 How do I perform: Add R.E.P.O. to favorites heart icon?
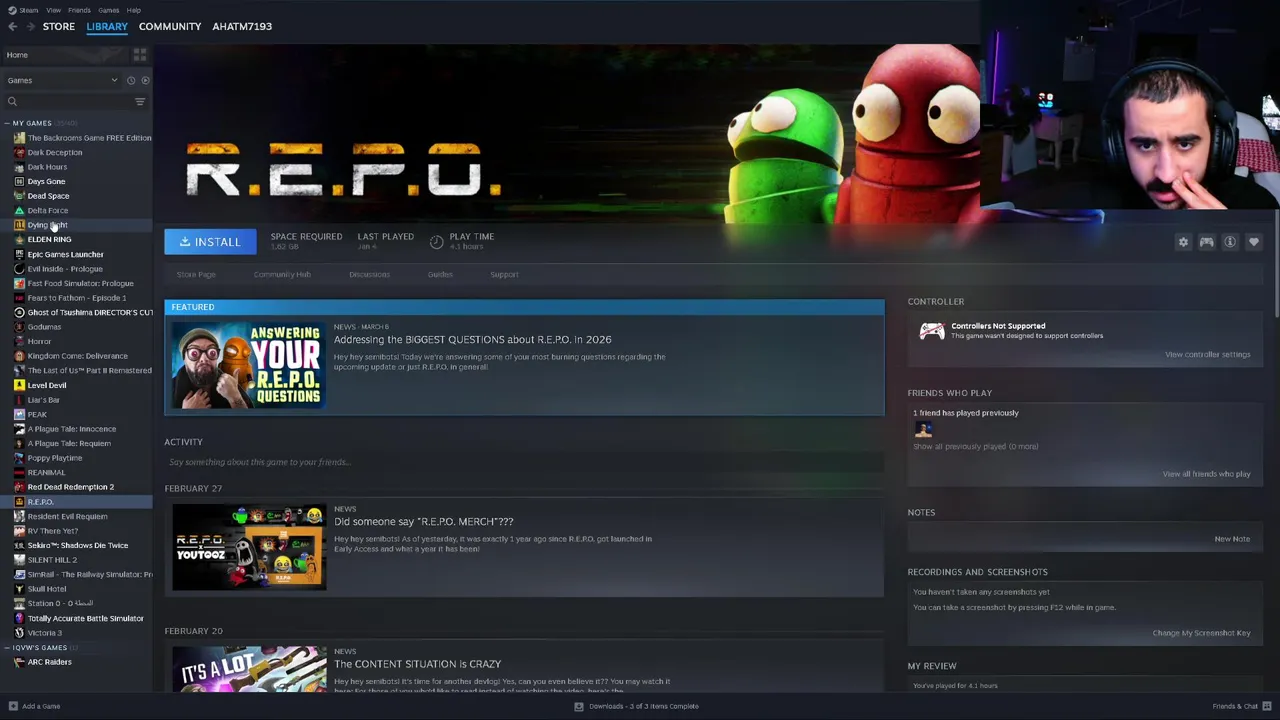click(x=1254, y=242)
